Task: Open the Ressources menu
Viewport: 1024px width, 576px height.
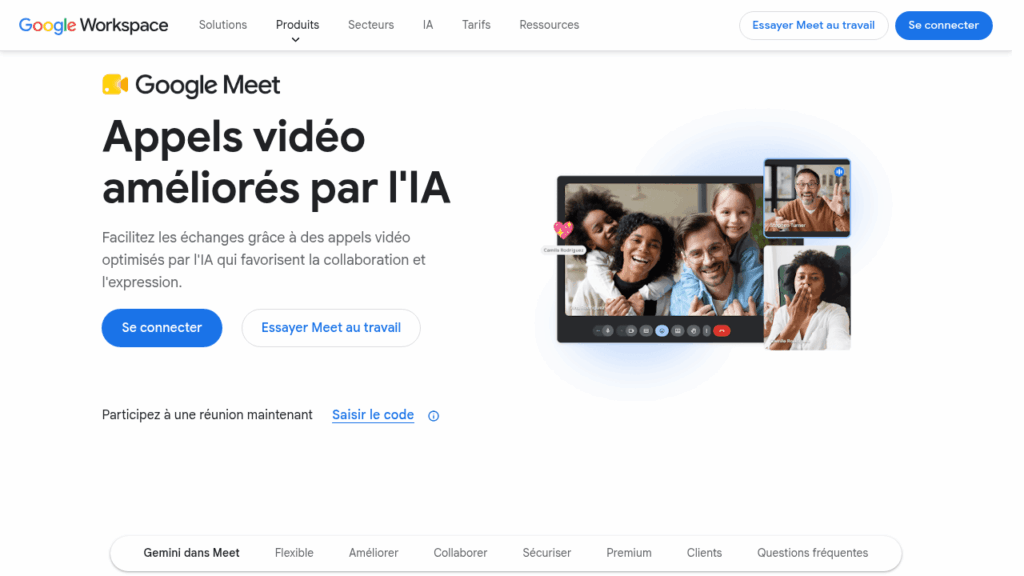Action: pos(549,25)
